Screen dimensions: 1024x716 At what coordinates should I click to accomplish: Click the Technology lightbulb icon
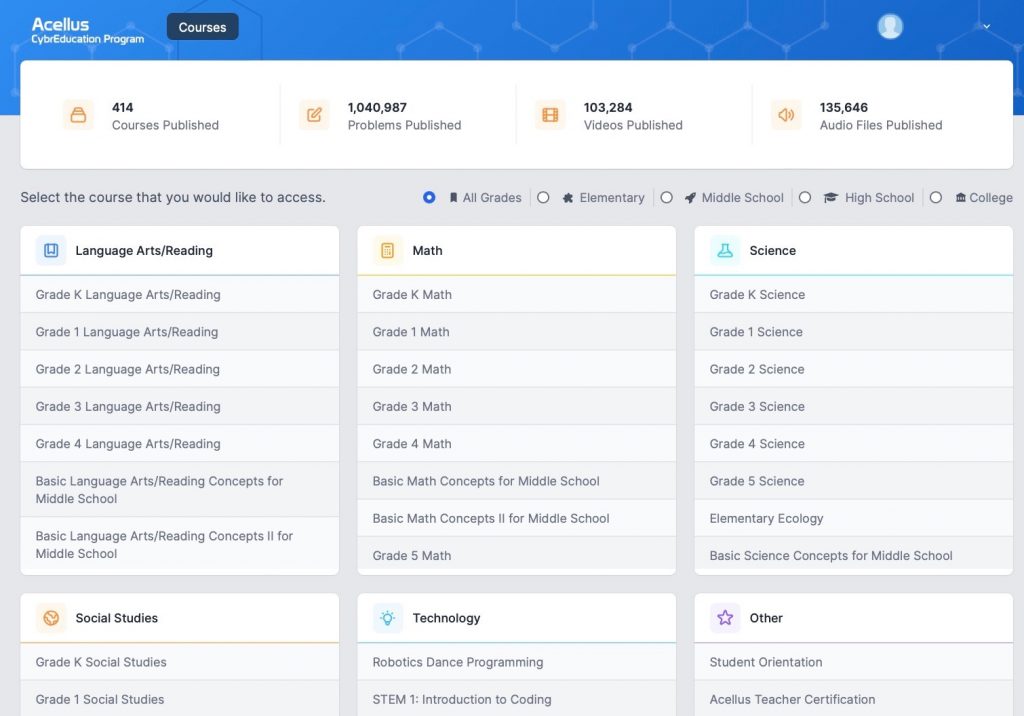(387, 617)
